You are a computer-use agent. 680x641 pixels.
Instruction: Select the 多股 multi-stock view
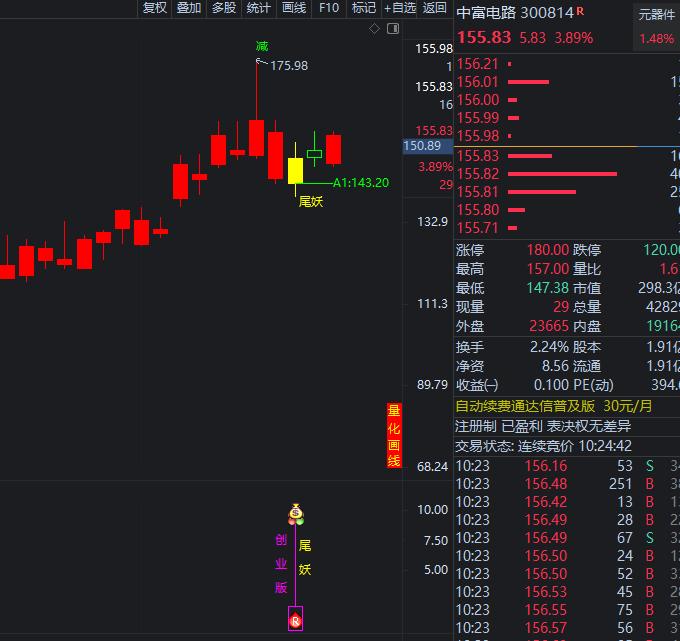pyautogui.click(x=224, y=8)
